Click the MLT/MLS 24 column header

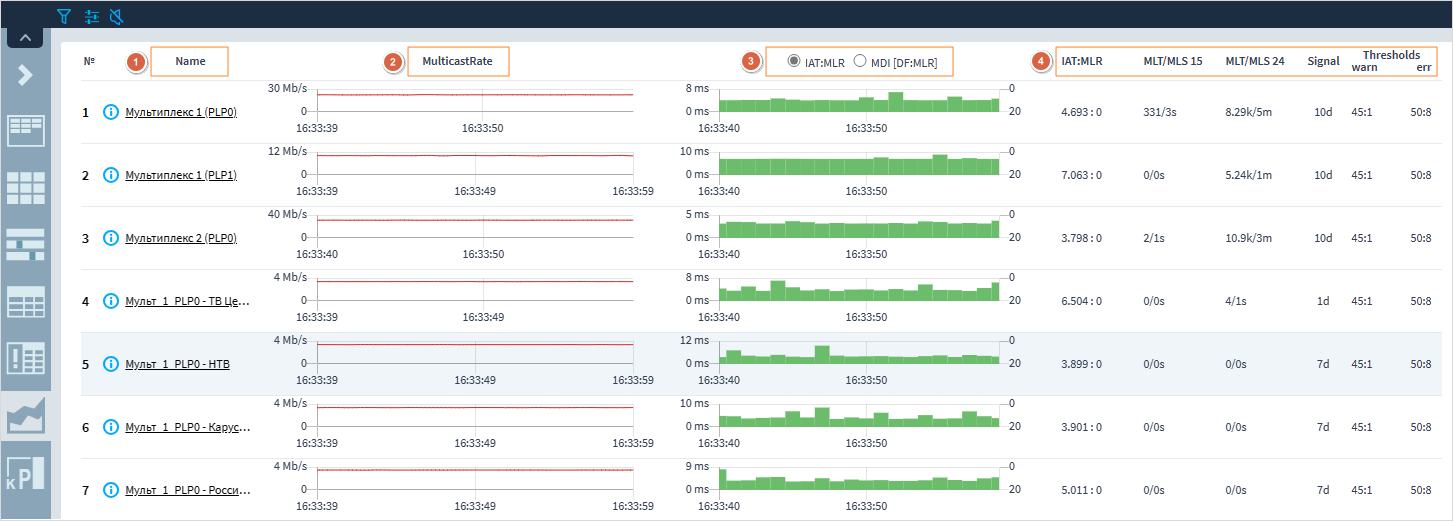pos(1254,62)
